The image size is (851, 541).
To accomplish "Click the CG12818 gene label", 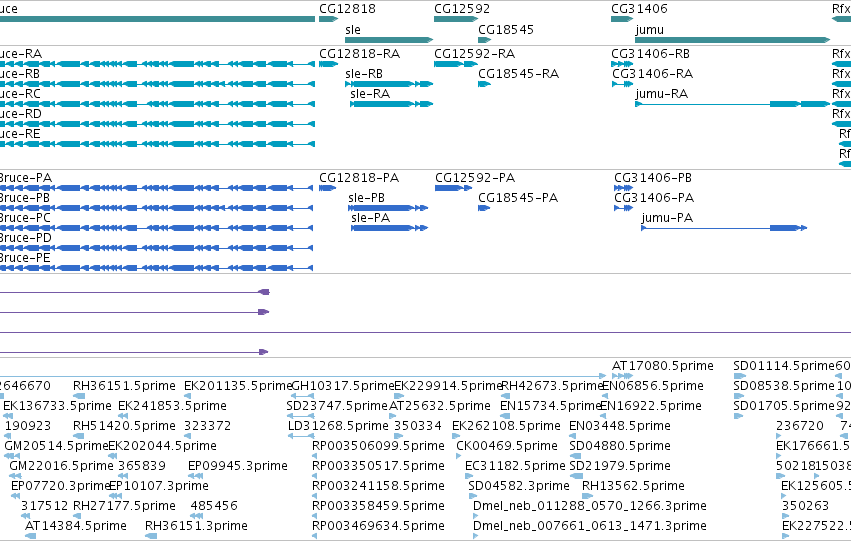I will click(347, 9).
